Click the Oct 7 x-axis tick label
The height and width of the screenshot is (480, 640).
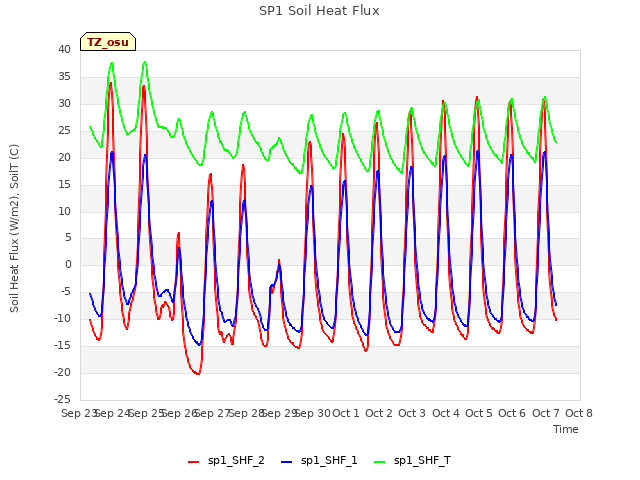point(546,413)
